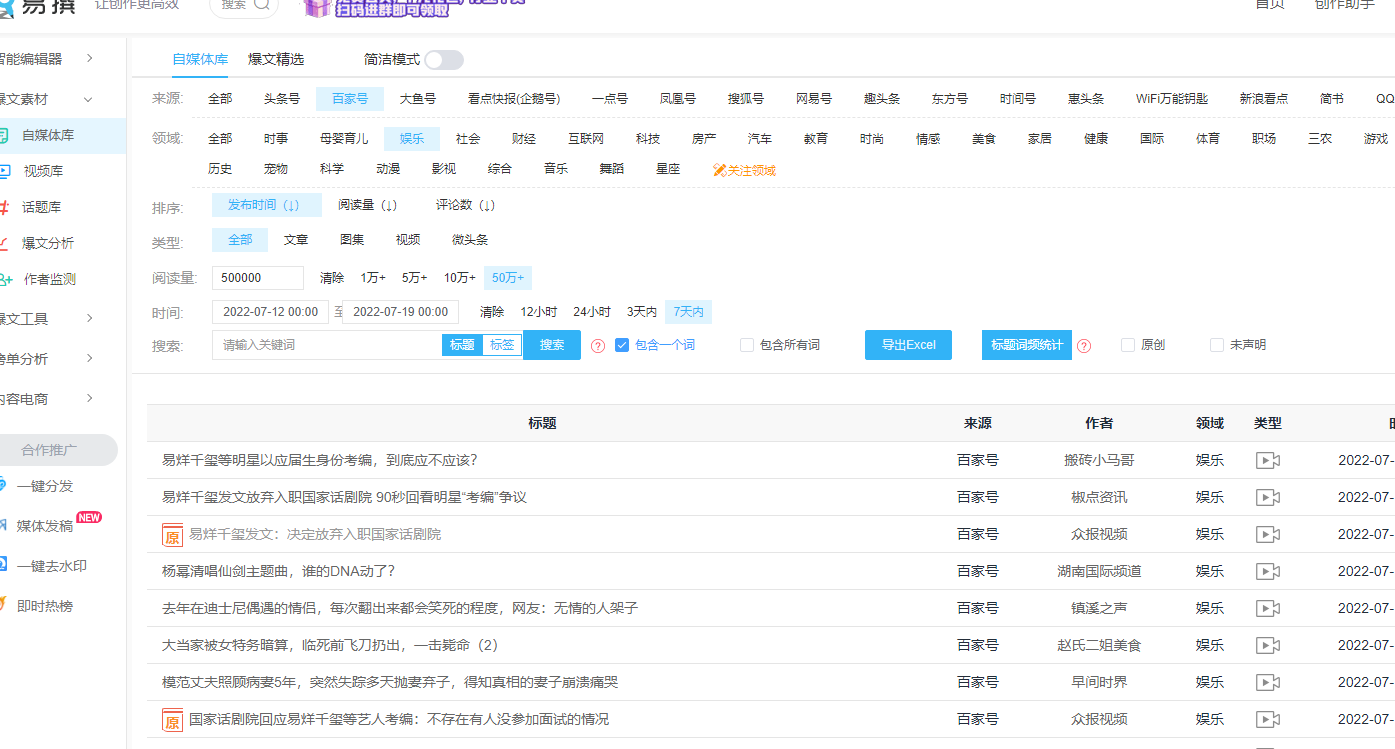Switch to the 自媒体库 tab
The image size is (1395, 749).
[x=200, y=59]
